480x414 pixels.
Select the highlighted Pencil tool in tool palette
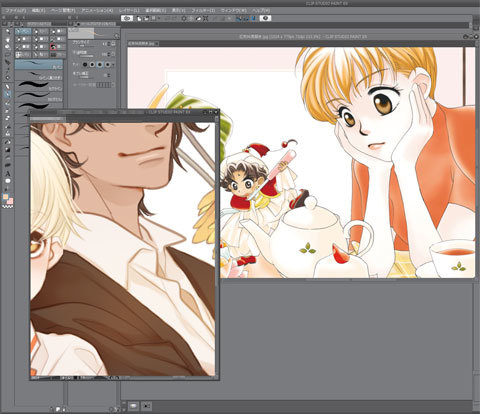8,94
